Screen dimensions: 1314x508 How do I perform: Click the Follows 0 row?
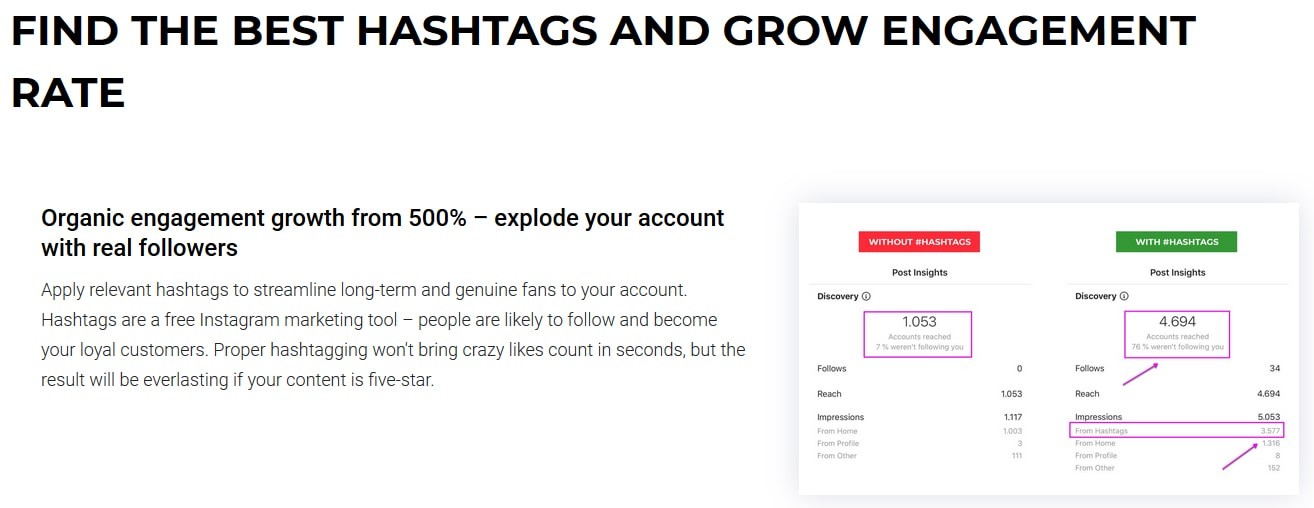919,369
